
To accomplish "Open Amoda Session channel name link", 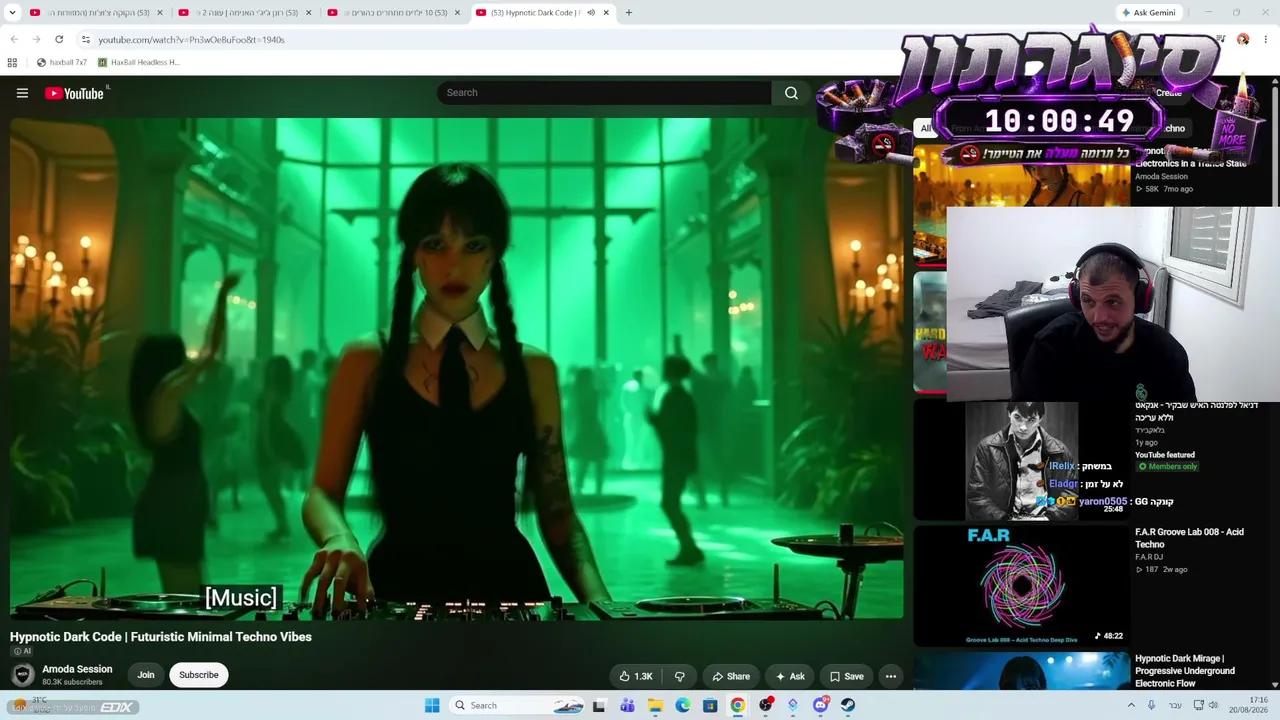I will pyautogui.click(x=77, y=669).
